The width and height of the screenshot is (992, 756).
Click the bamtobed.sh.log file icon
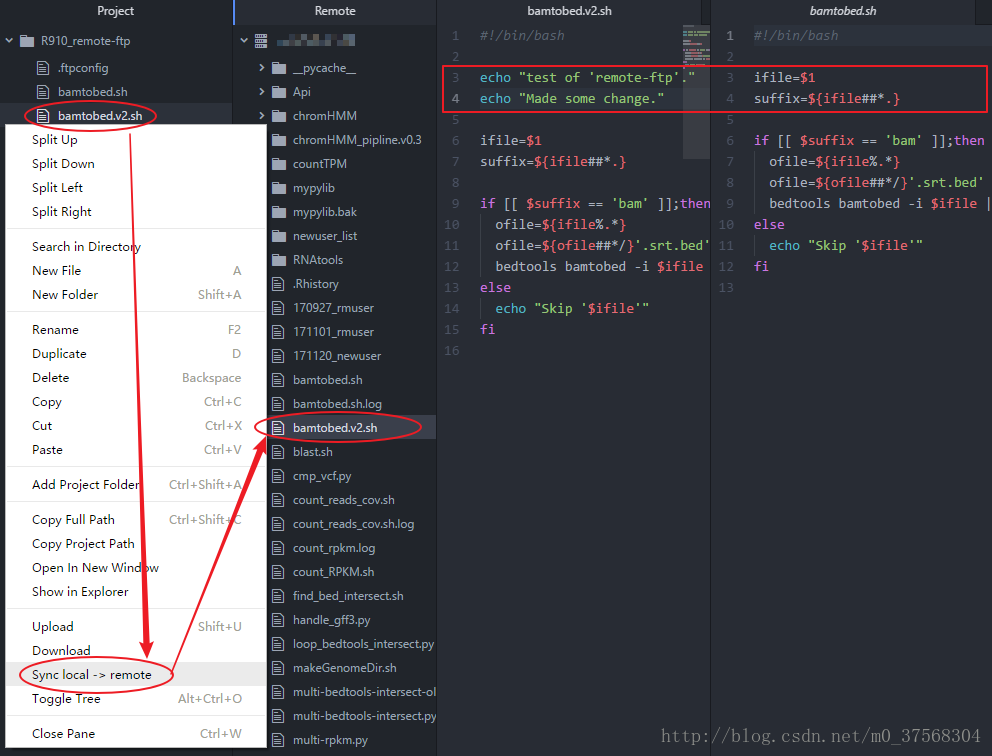pos(278,404)
